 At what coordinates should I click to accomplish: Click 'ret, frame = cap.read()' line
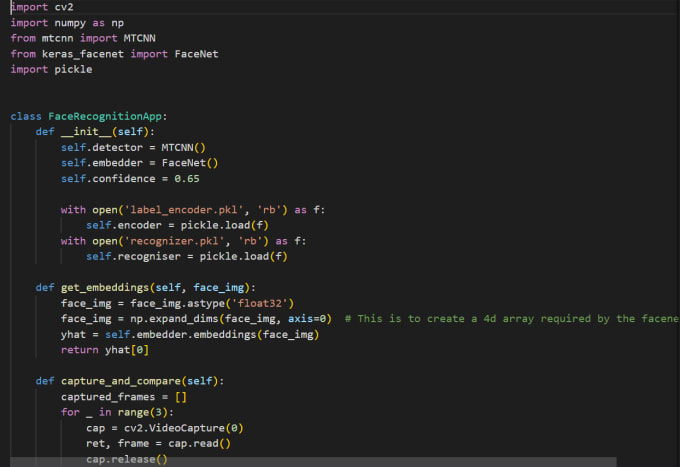pos(158,444)
